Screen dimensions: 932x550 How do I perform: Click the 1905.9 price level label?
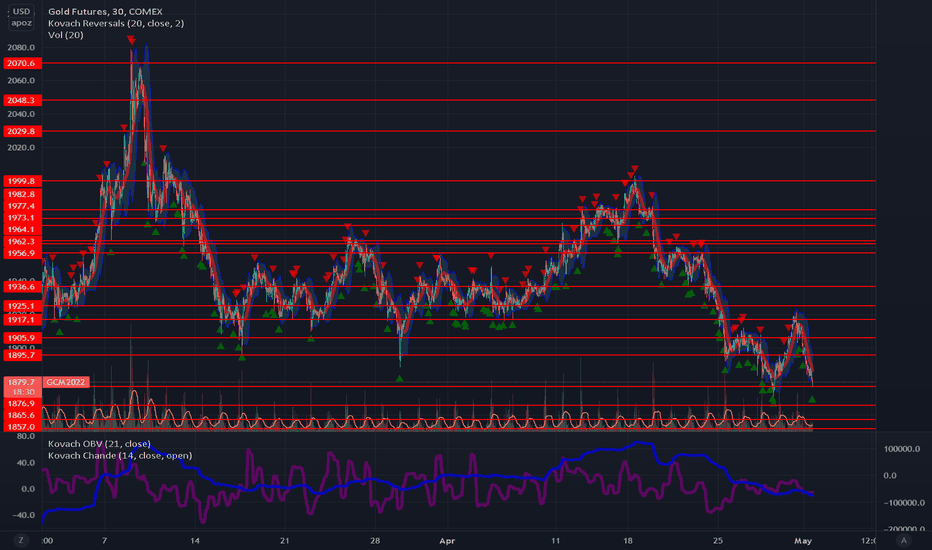click(21, 338)
